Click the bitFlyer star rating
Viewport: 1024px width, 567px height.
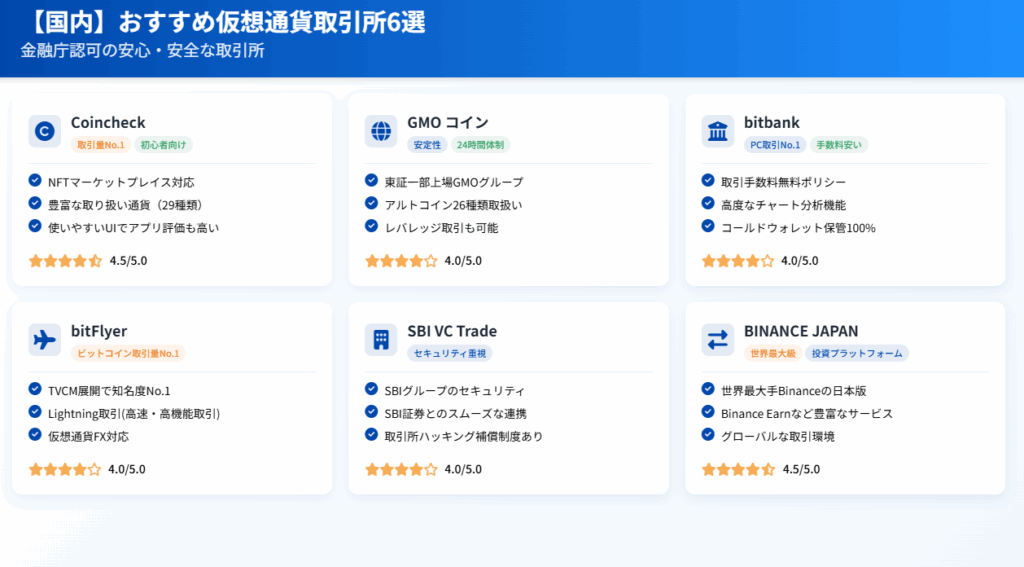click(x=65, y=469)
